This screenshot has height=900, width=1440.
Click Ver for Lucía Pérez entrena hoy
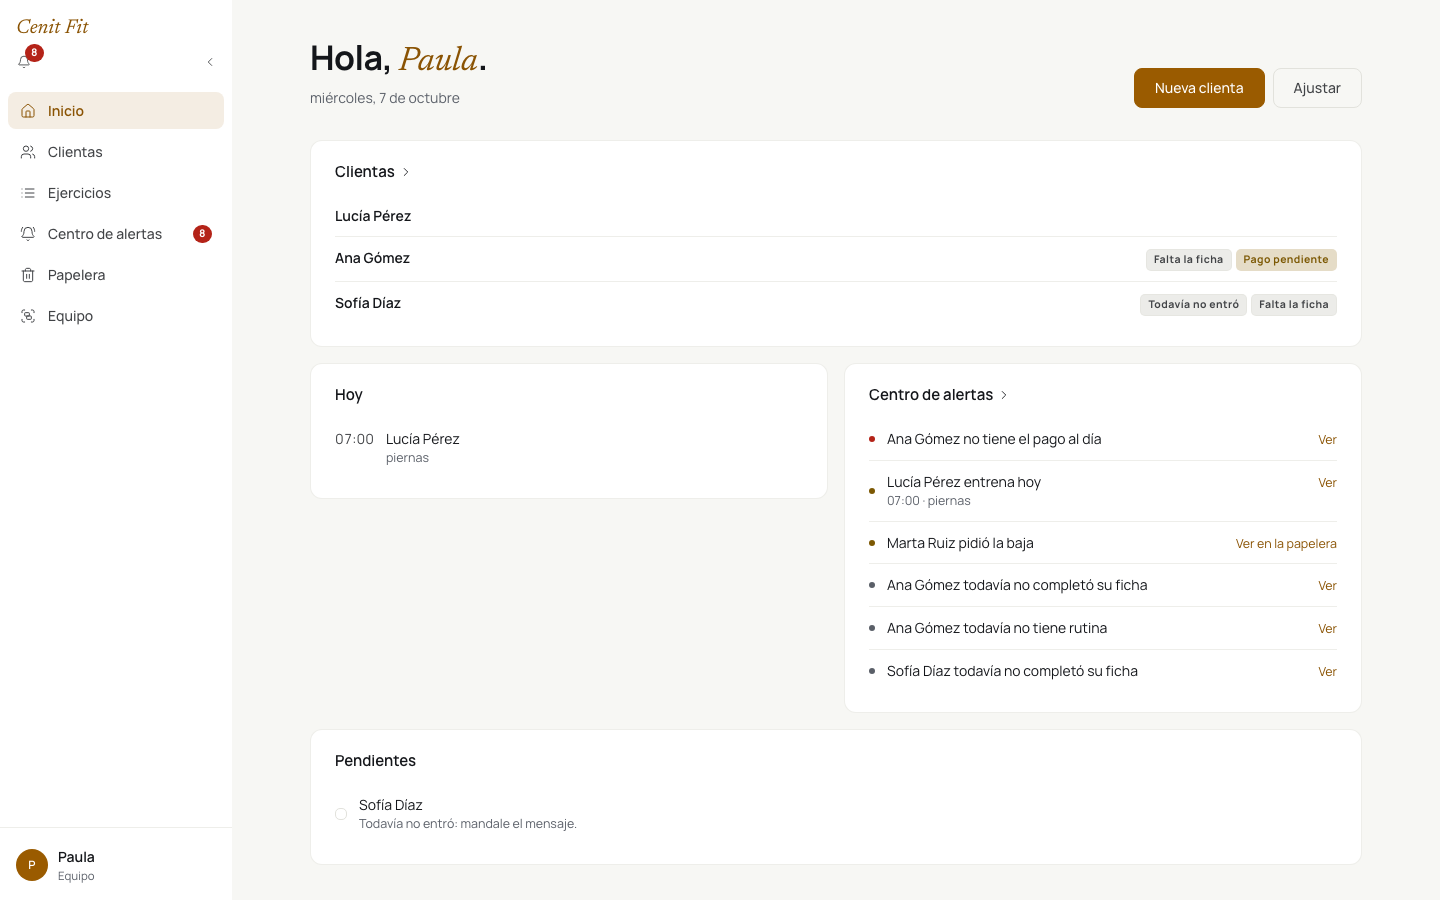[1327, 483]
